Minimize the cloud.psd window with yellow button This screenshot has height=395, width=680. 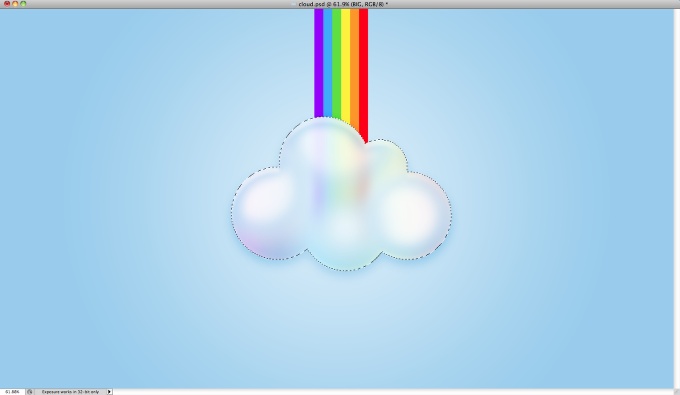(15, 3)
